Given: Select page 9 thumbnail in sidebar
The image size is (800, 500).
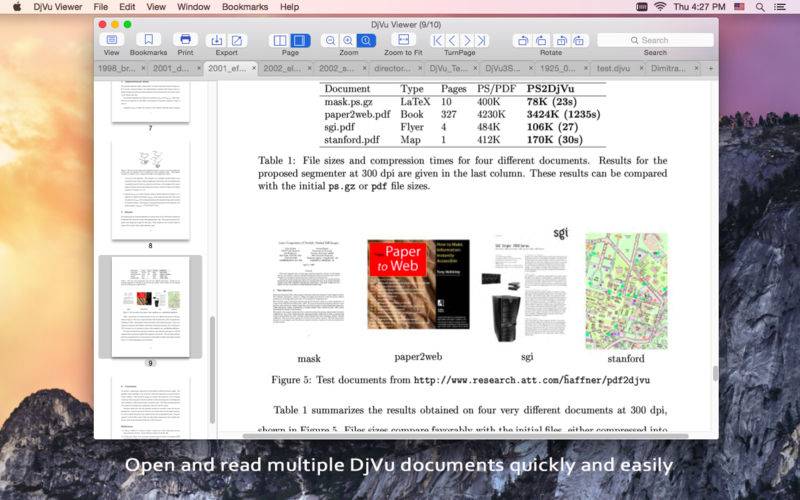Looking at the screenshot, I should click(x=151, y=307).
